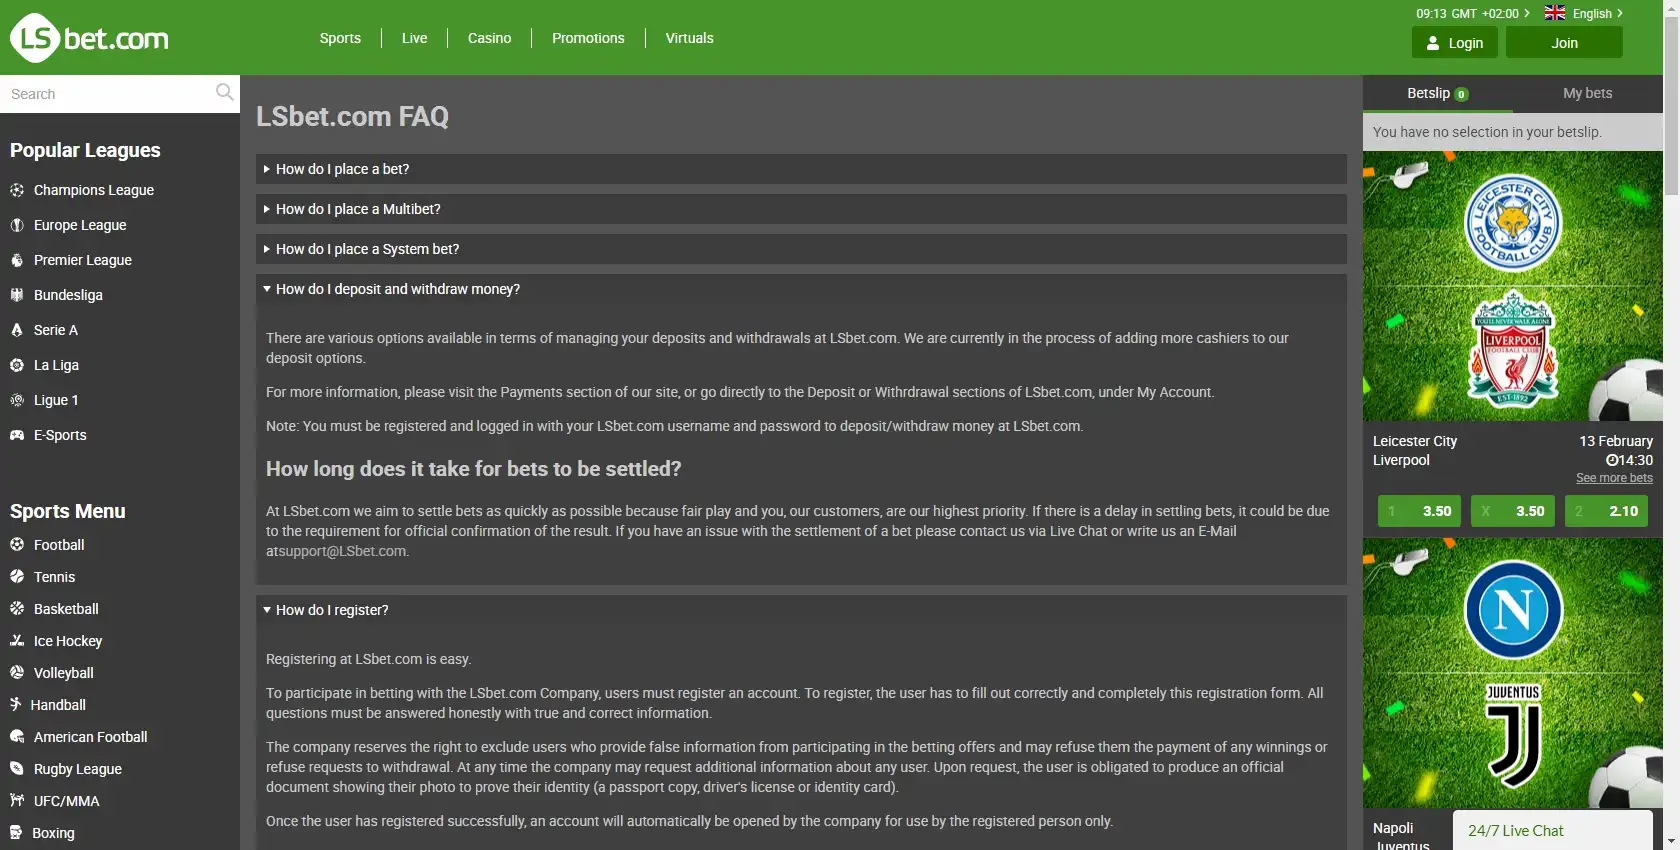The width and height of the screenshot is (1680, 850).
Task: Select Liverpool win odds 2.10
Action: 1606,511
